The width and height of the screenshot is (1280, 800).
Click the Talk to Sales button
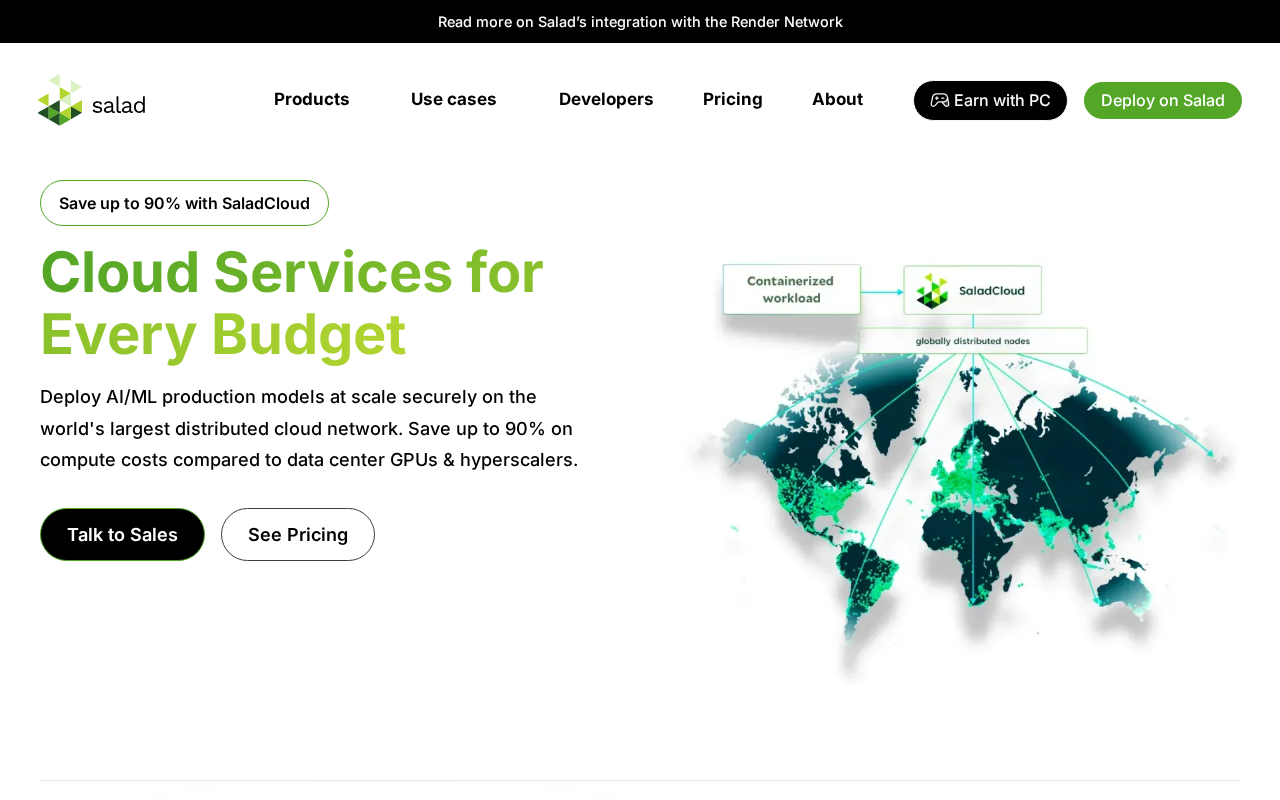(x=122, y=534)
